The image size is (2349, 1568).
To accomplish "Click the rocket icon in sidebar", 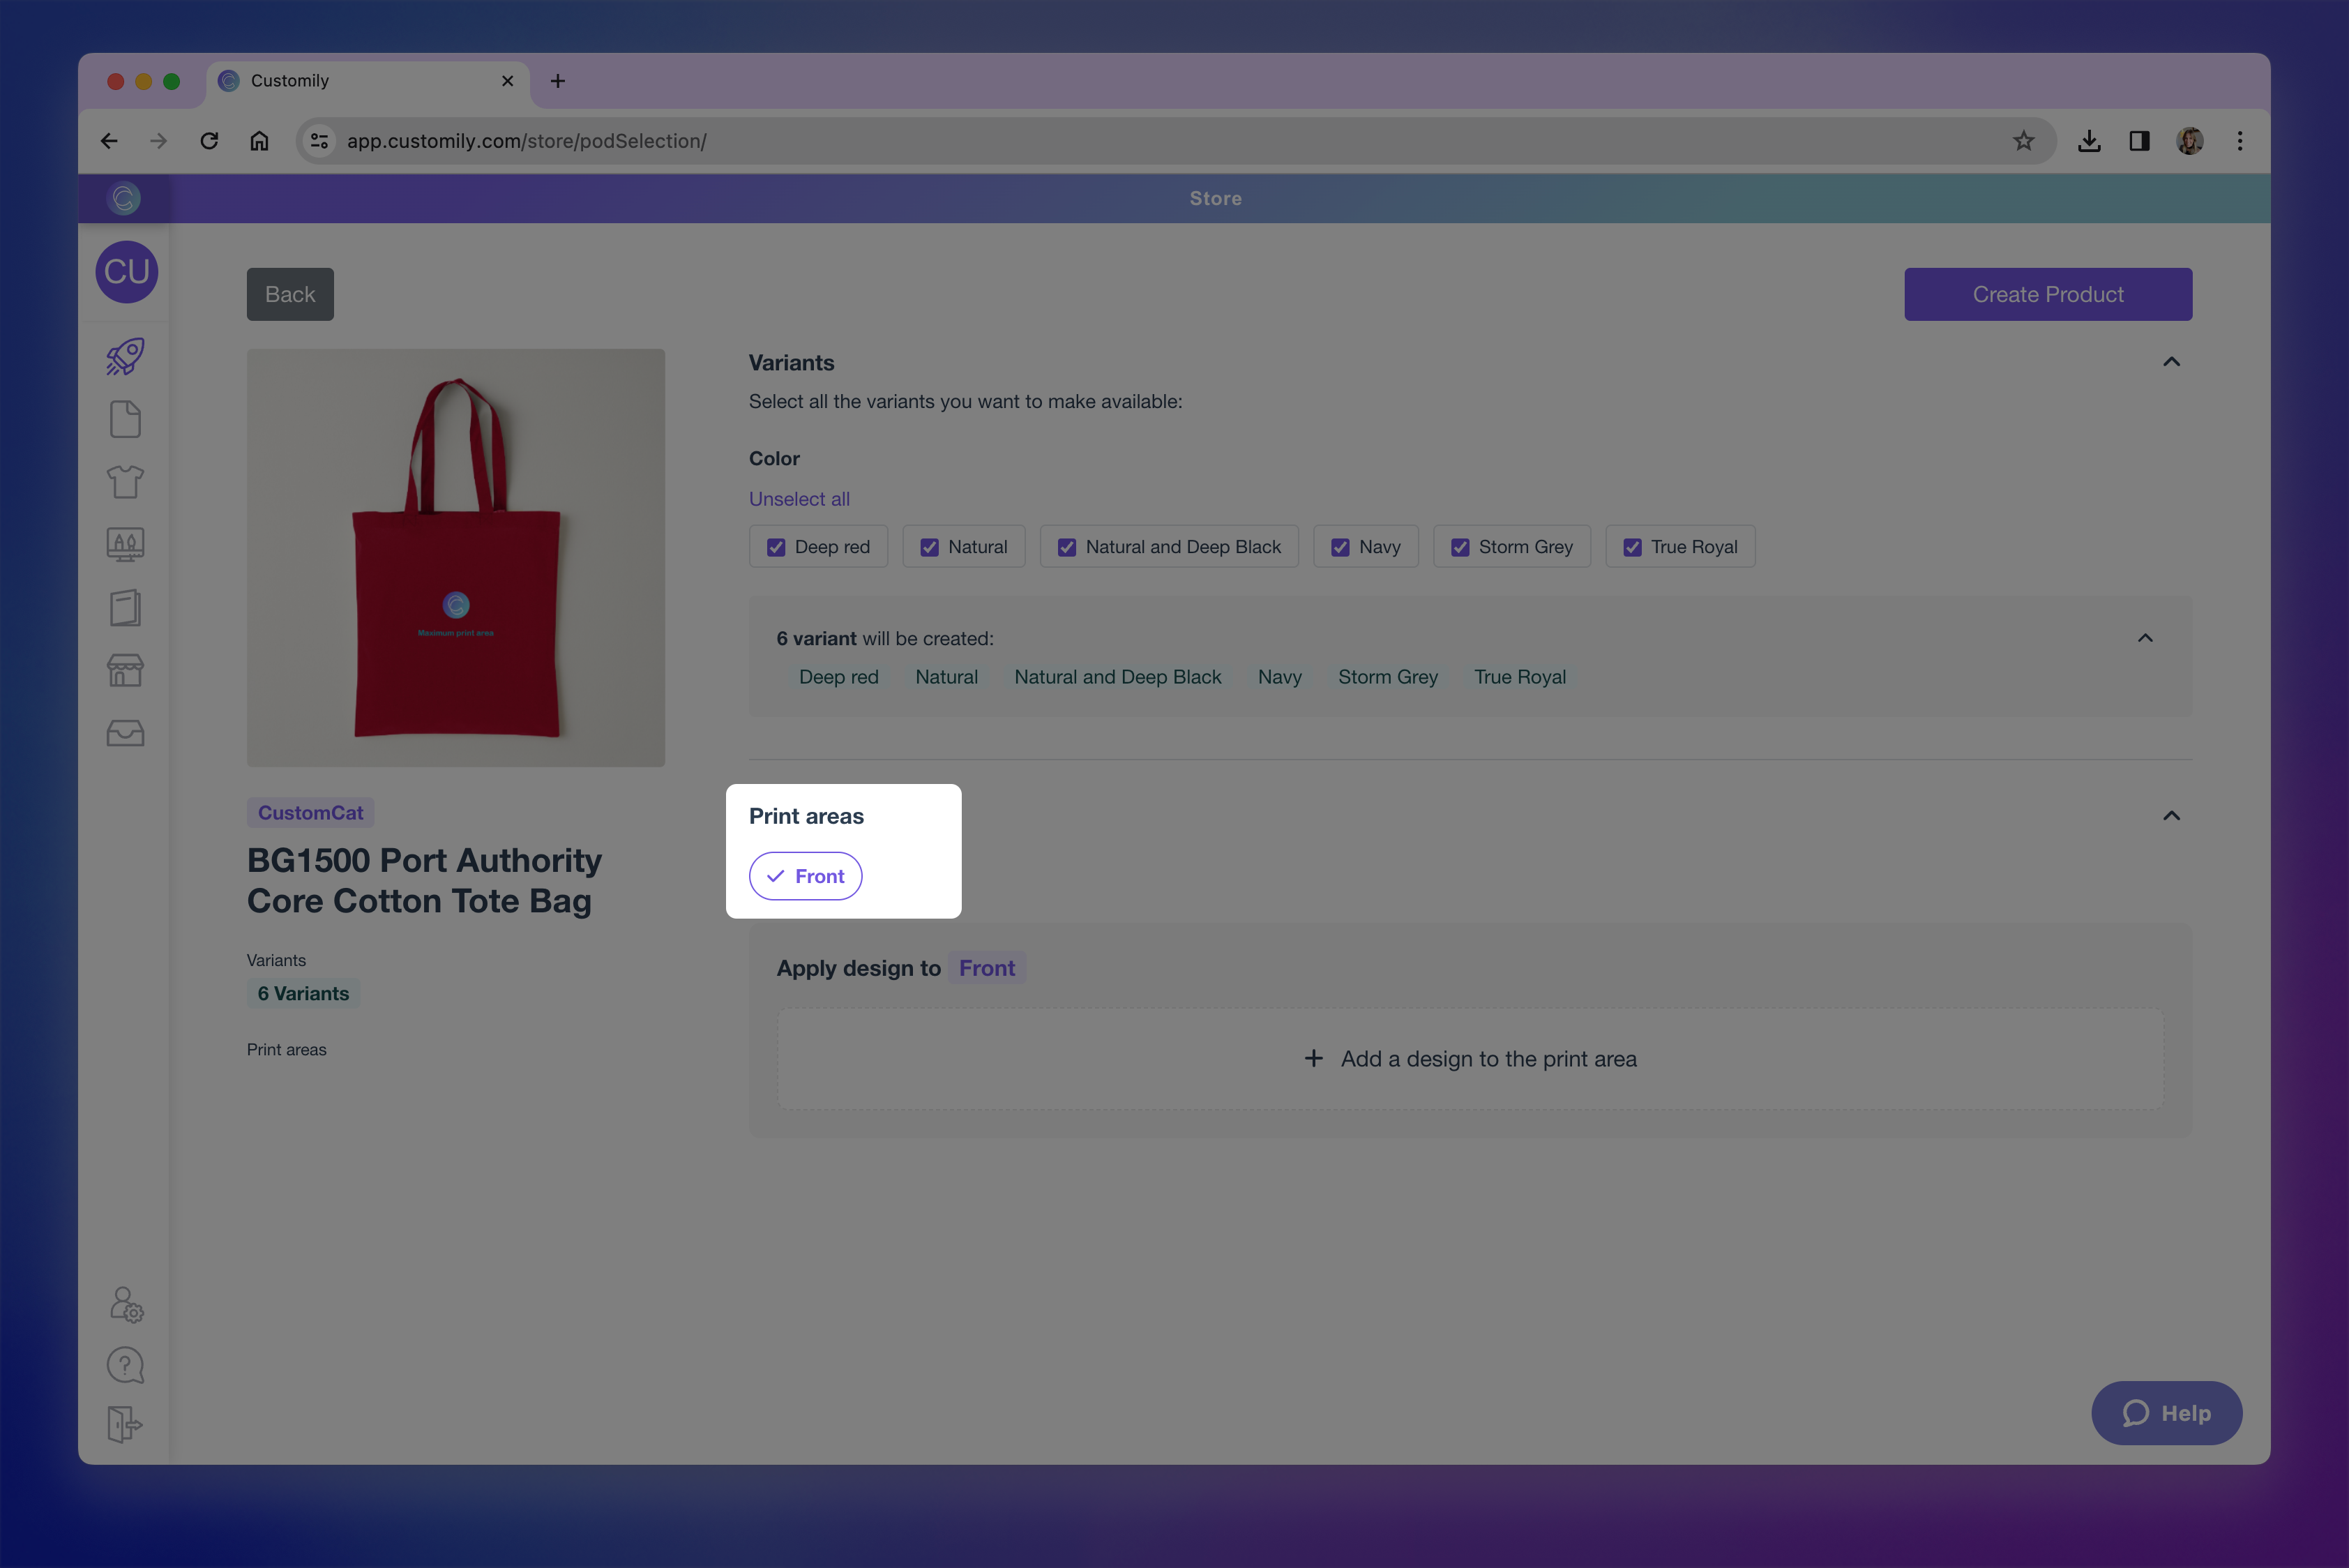I will click(125, 356).
